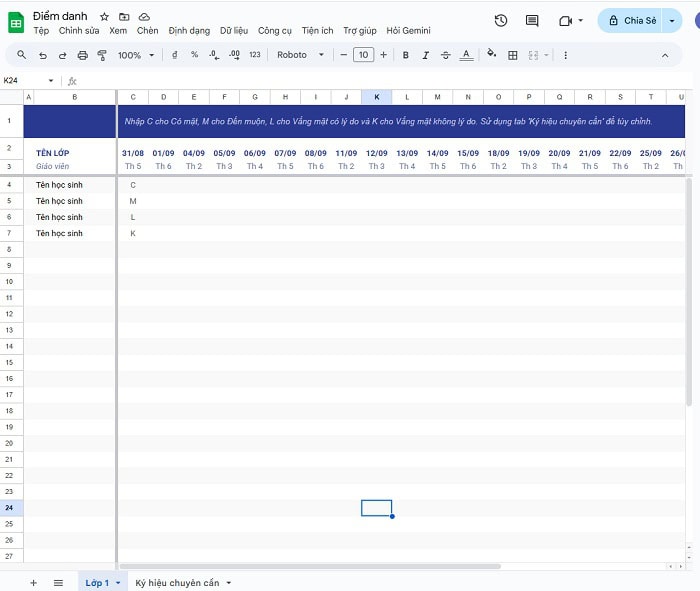
Task: Check the cloud save status icon
Action: pyautogui.click(x=144, y=17)
